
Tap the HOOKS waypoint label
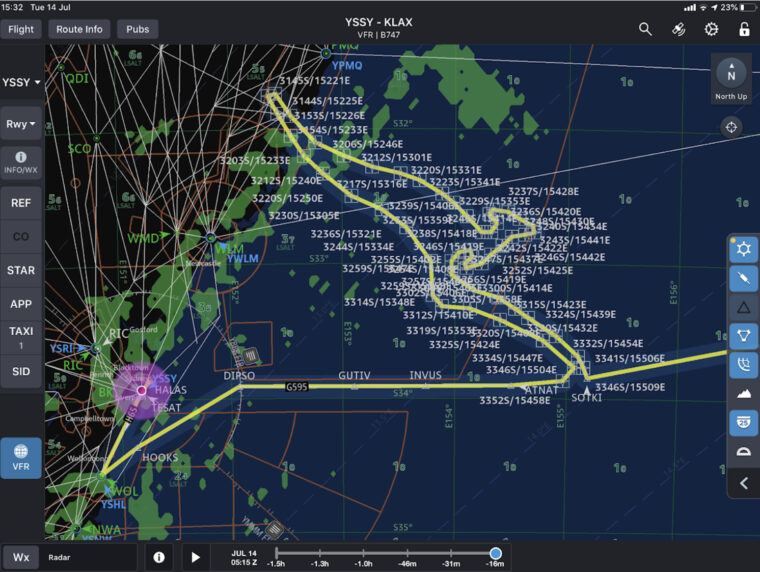pos(160,457)
